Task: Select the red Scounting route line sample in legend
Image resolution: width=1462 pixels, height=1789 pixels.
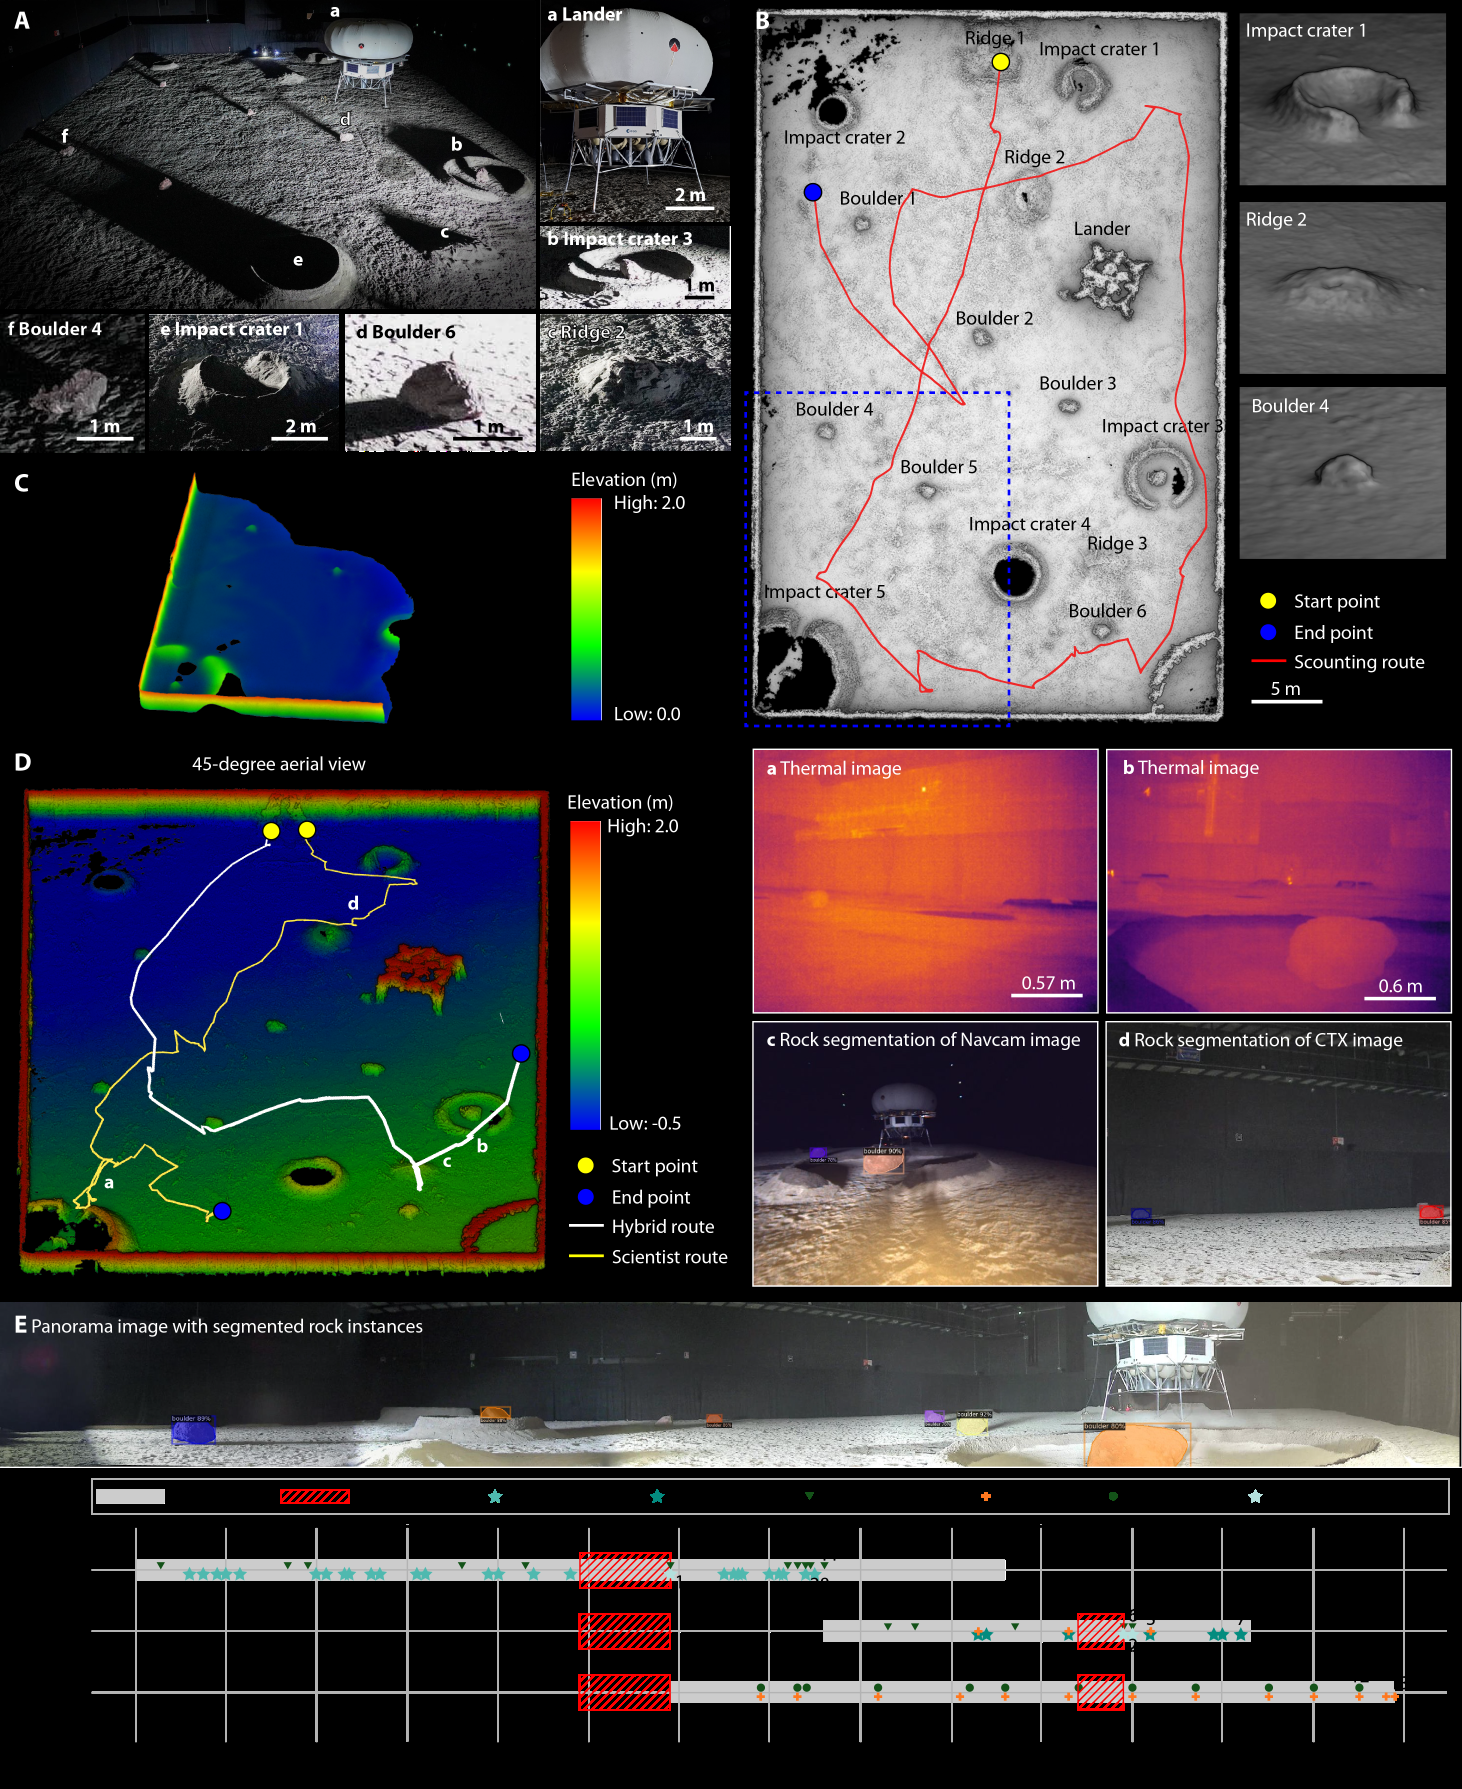Action: pyautogui.click(x=1268, y=661)
